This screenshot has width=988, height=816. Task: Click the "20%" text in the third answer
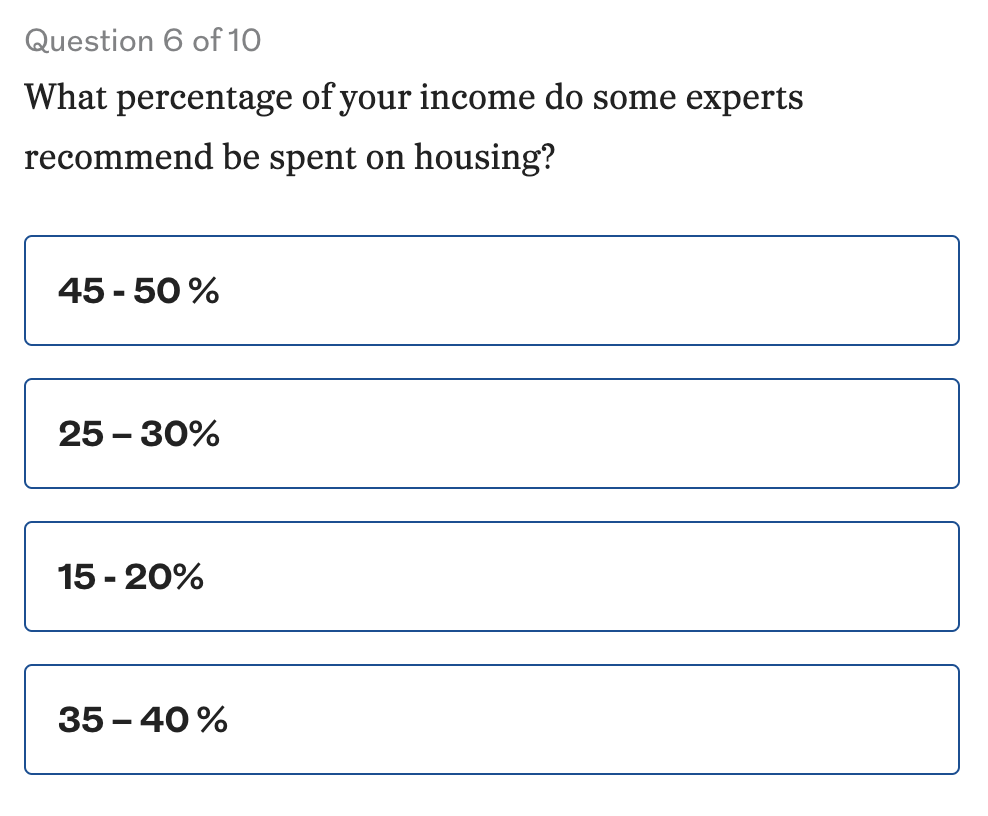(164, 577)
